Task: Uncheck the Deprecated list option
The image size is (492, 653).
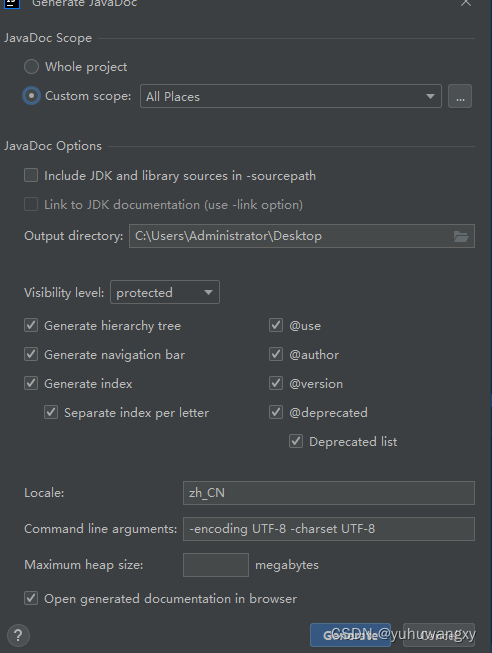Action: [296, 441]
